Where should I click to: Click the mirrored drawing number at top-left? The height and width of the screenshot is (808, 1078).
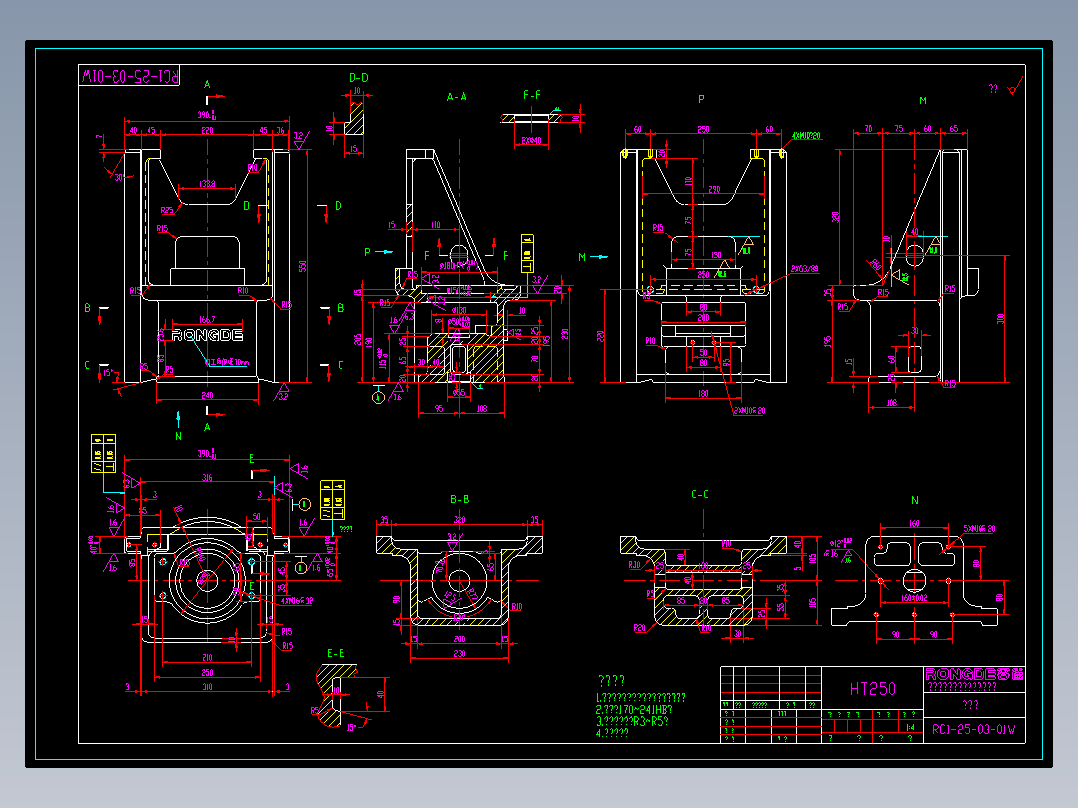pyautogui.click(x=130, y=77)
